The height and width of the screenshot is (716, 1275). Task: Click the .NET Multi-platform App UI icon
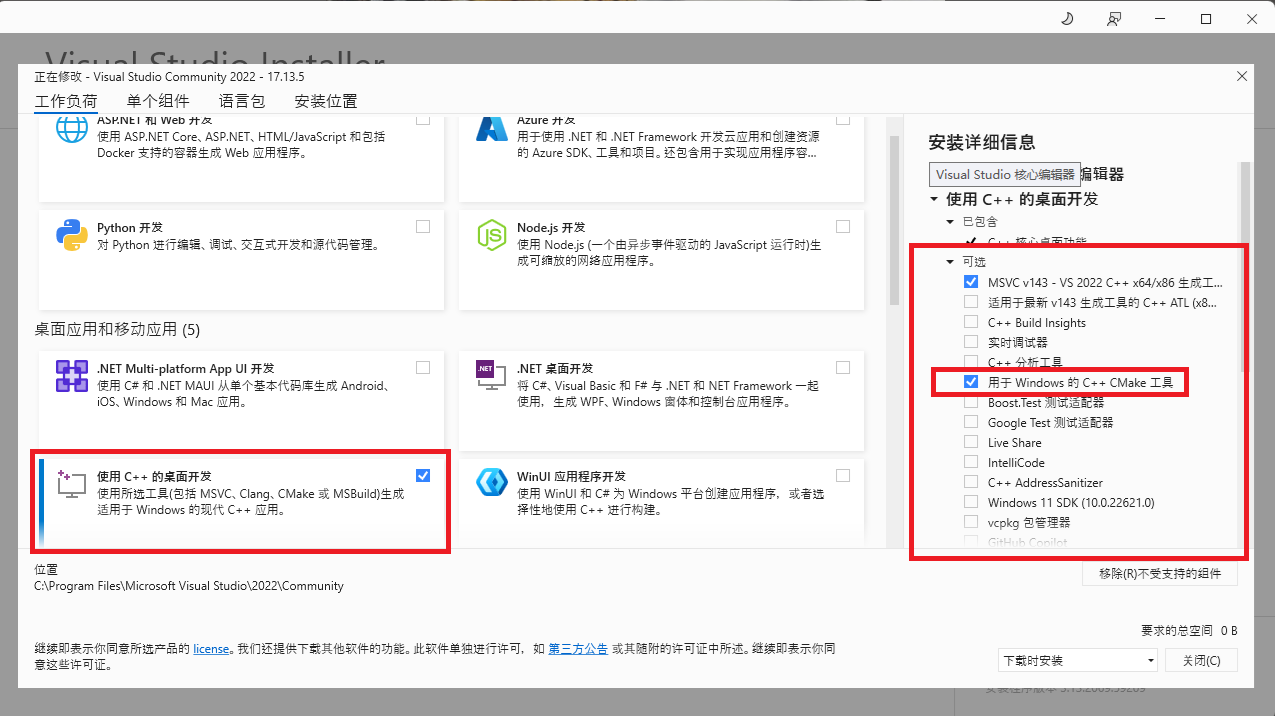[x=72, y=377]
